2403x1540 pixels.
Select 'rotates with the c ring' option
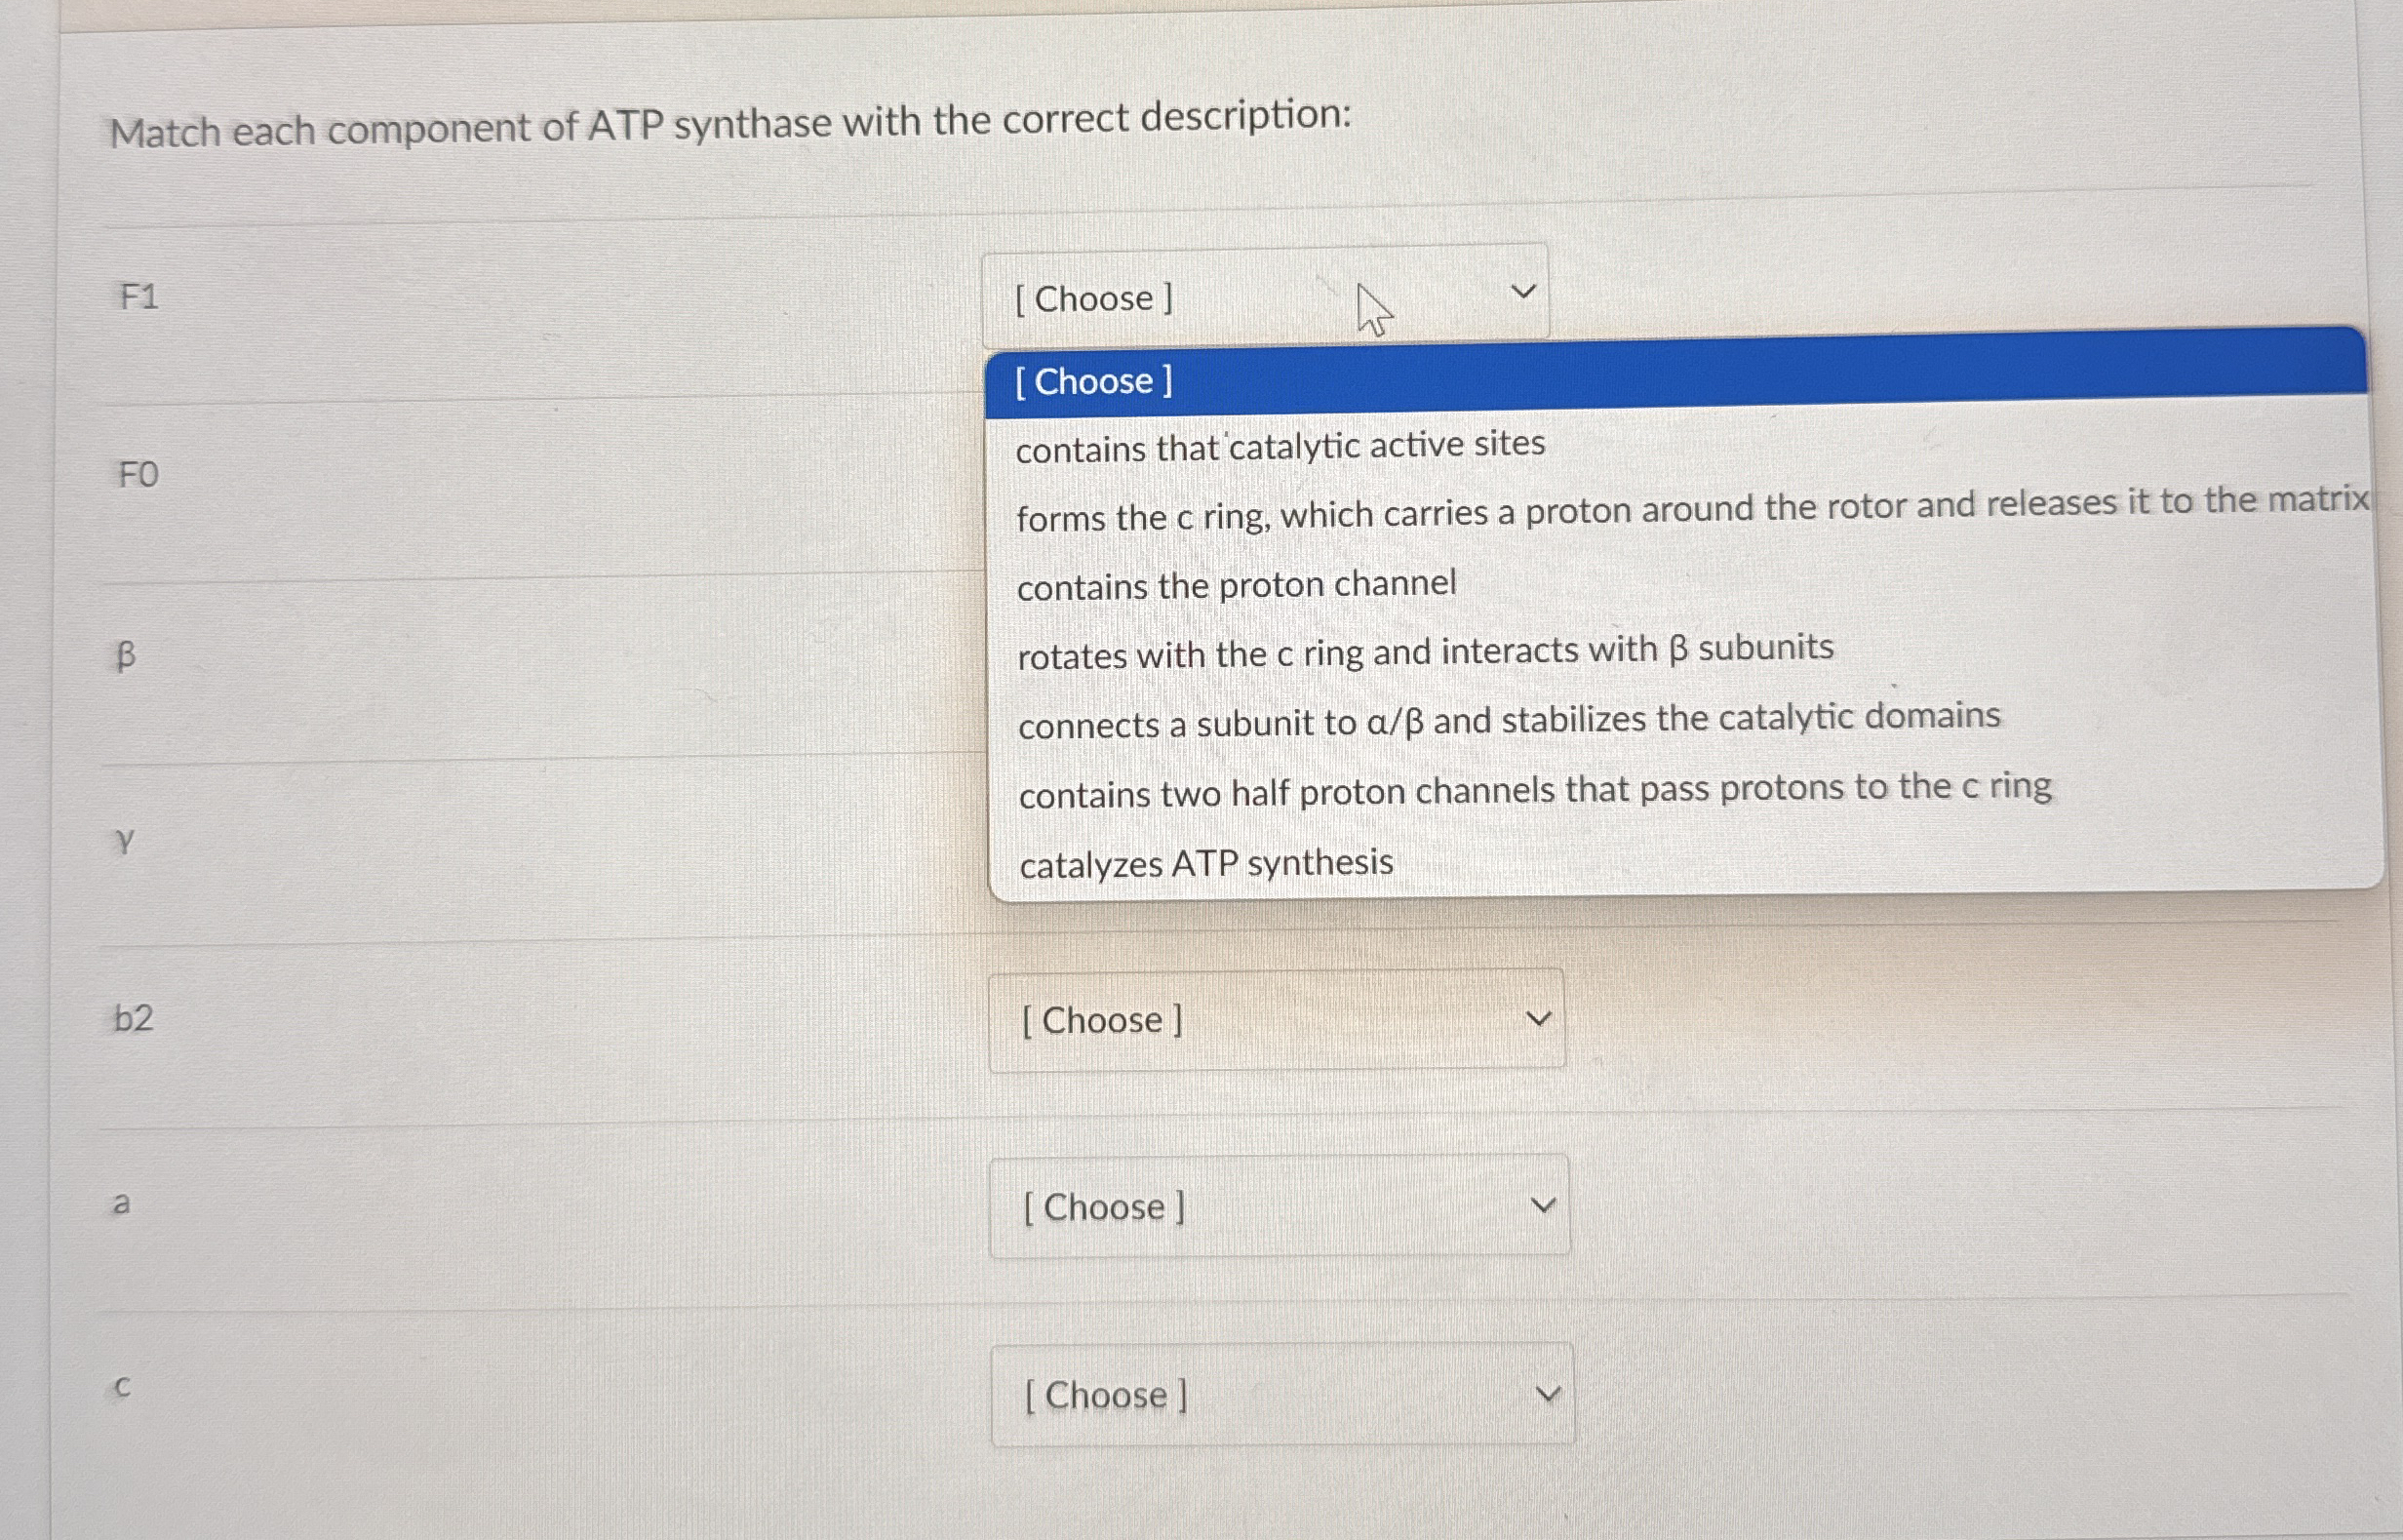1425,652
